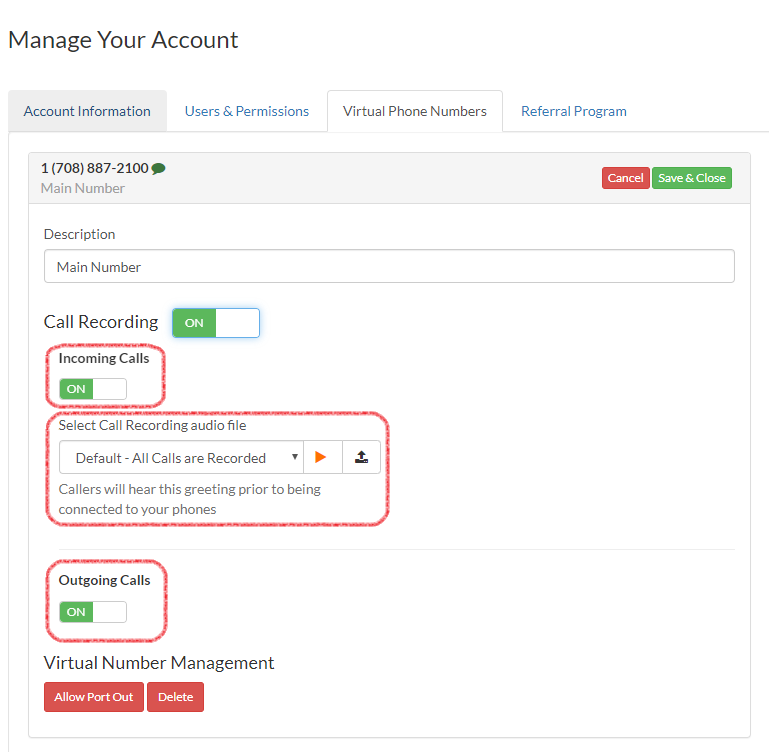The height and width of the screenshot is (752, 769).
Task: Click the upload audio file icon
Action: click(361, 457)
